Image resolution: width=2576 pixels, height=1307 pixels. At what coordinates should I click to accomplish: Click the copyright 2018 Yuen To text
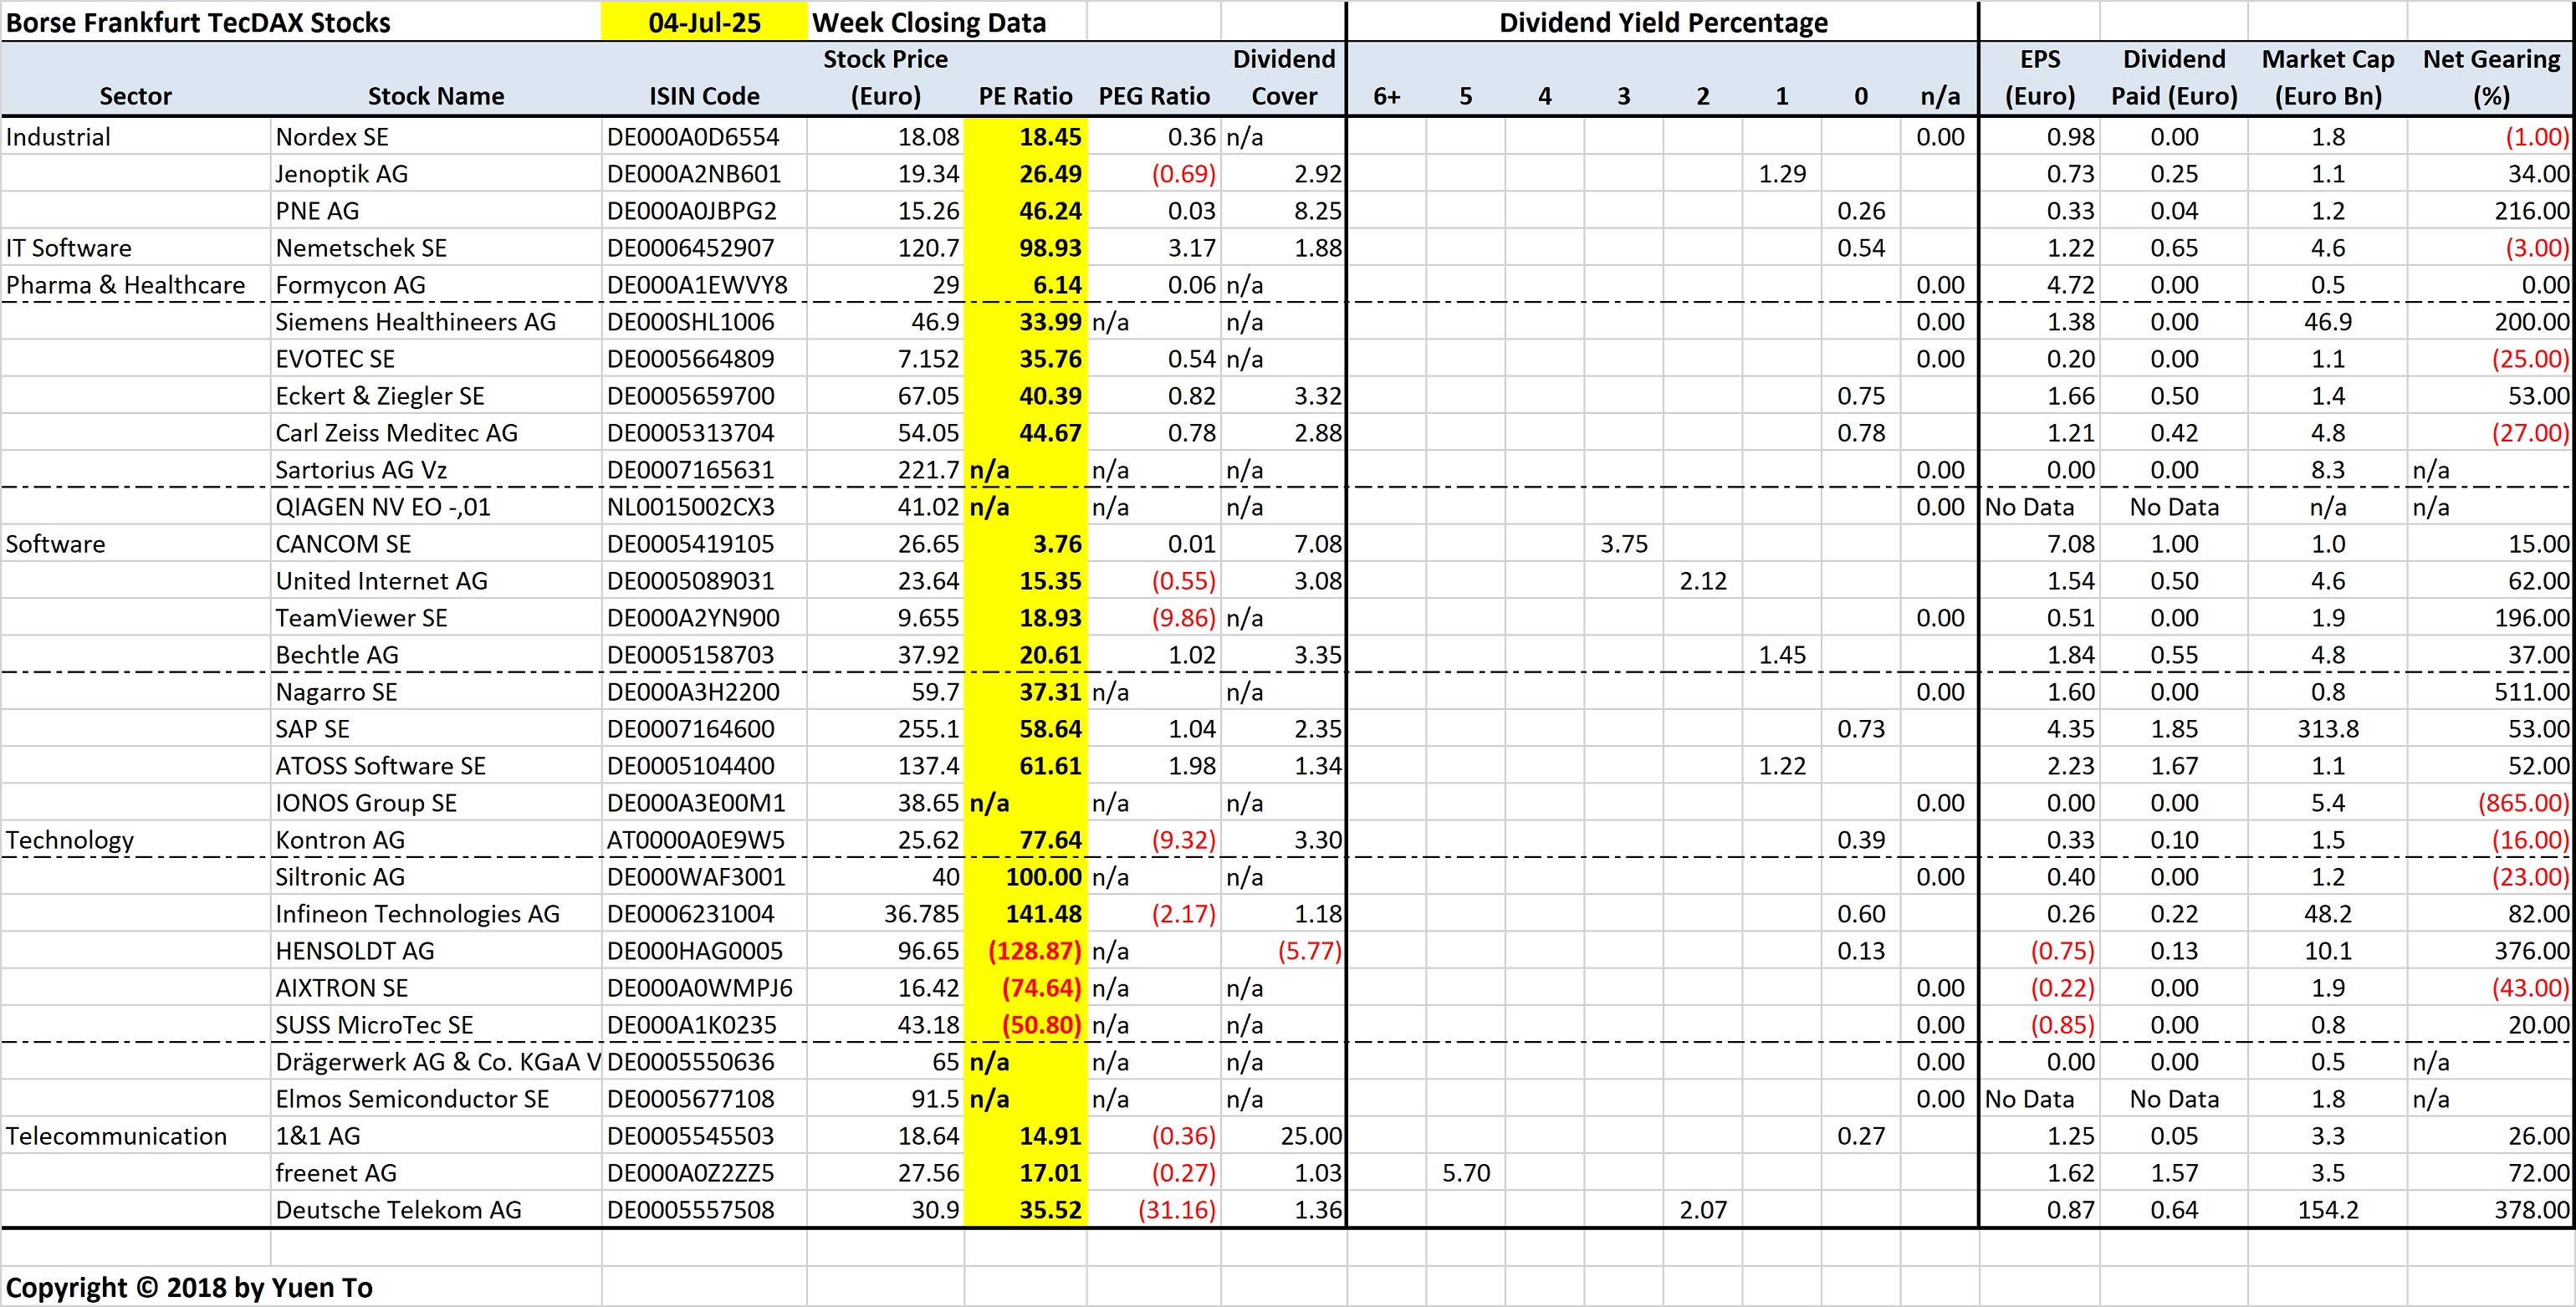[189, 1287]
